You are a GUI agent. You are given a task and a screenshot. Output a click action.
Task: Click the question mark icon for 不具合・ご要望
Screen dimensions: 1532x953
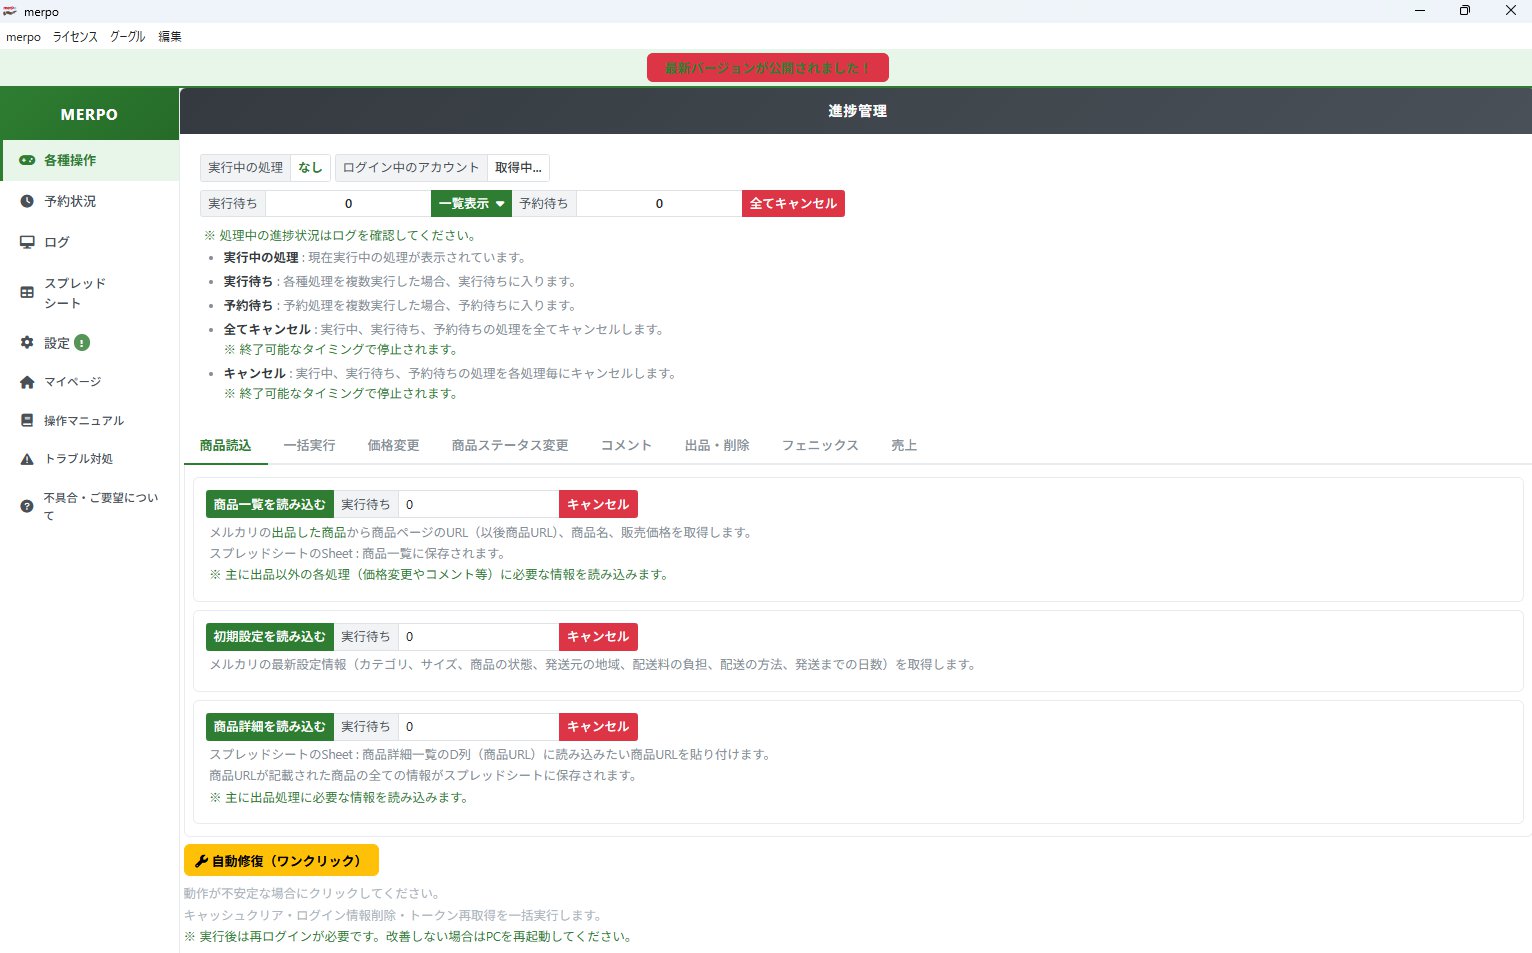pyautogui.click(x=27, y=506)
